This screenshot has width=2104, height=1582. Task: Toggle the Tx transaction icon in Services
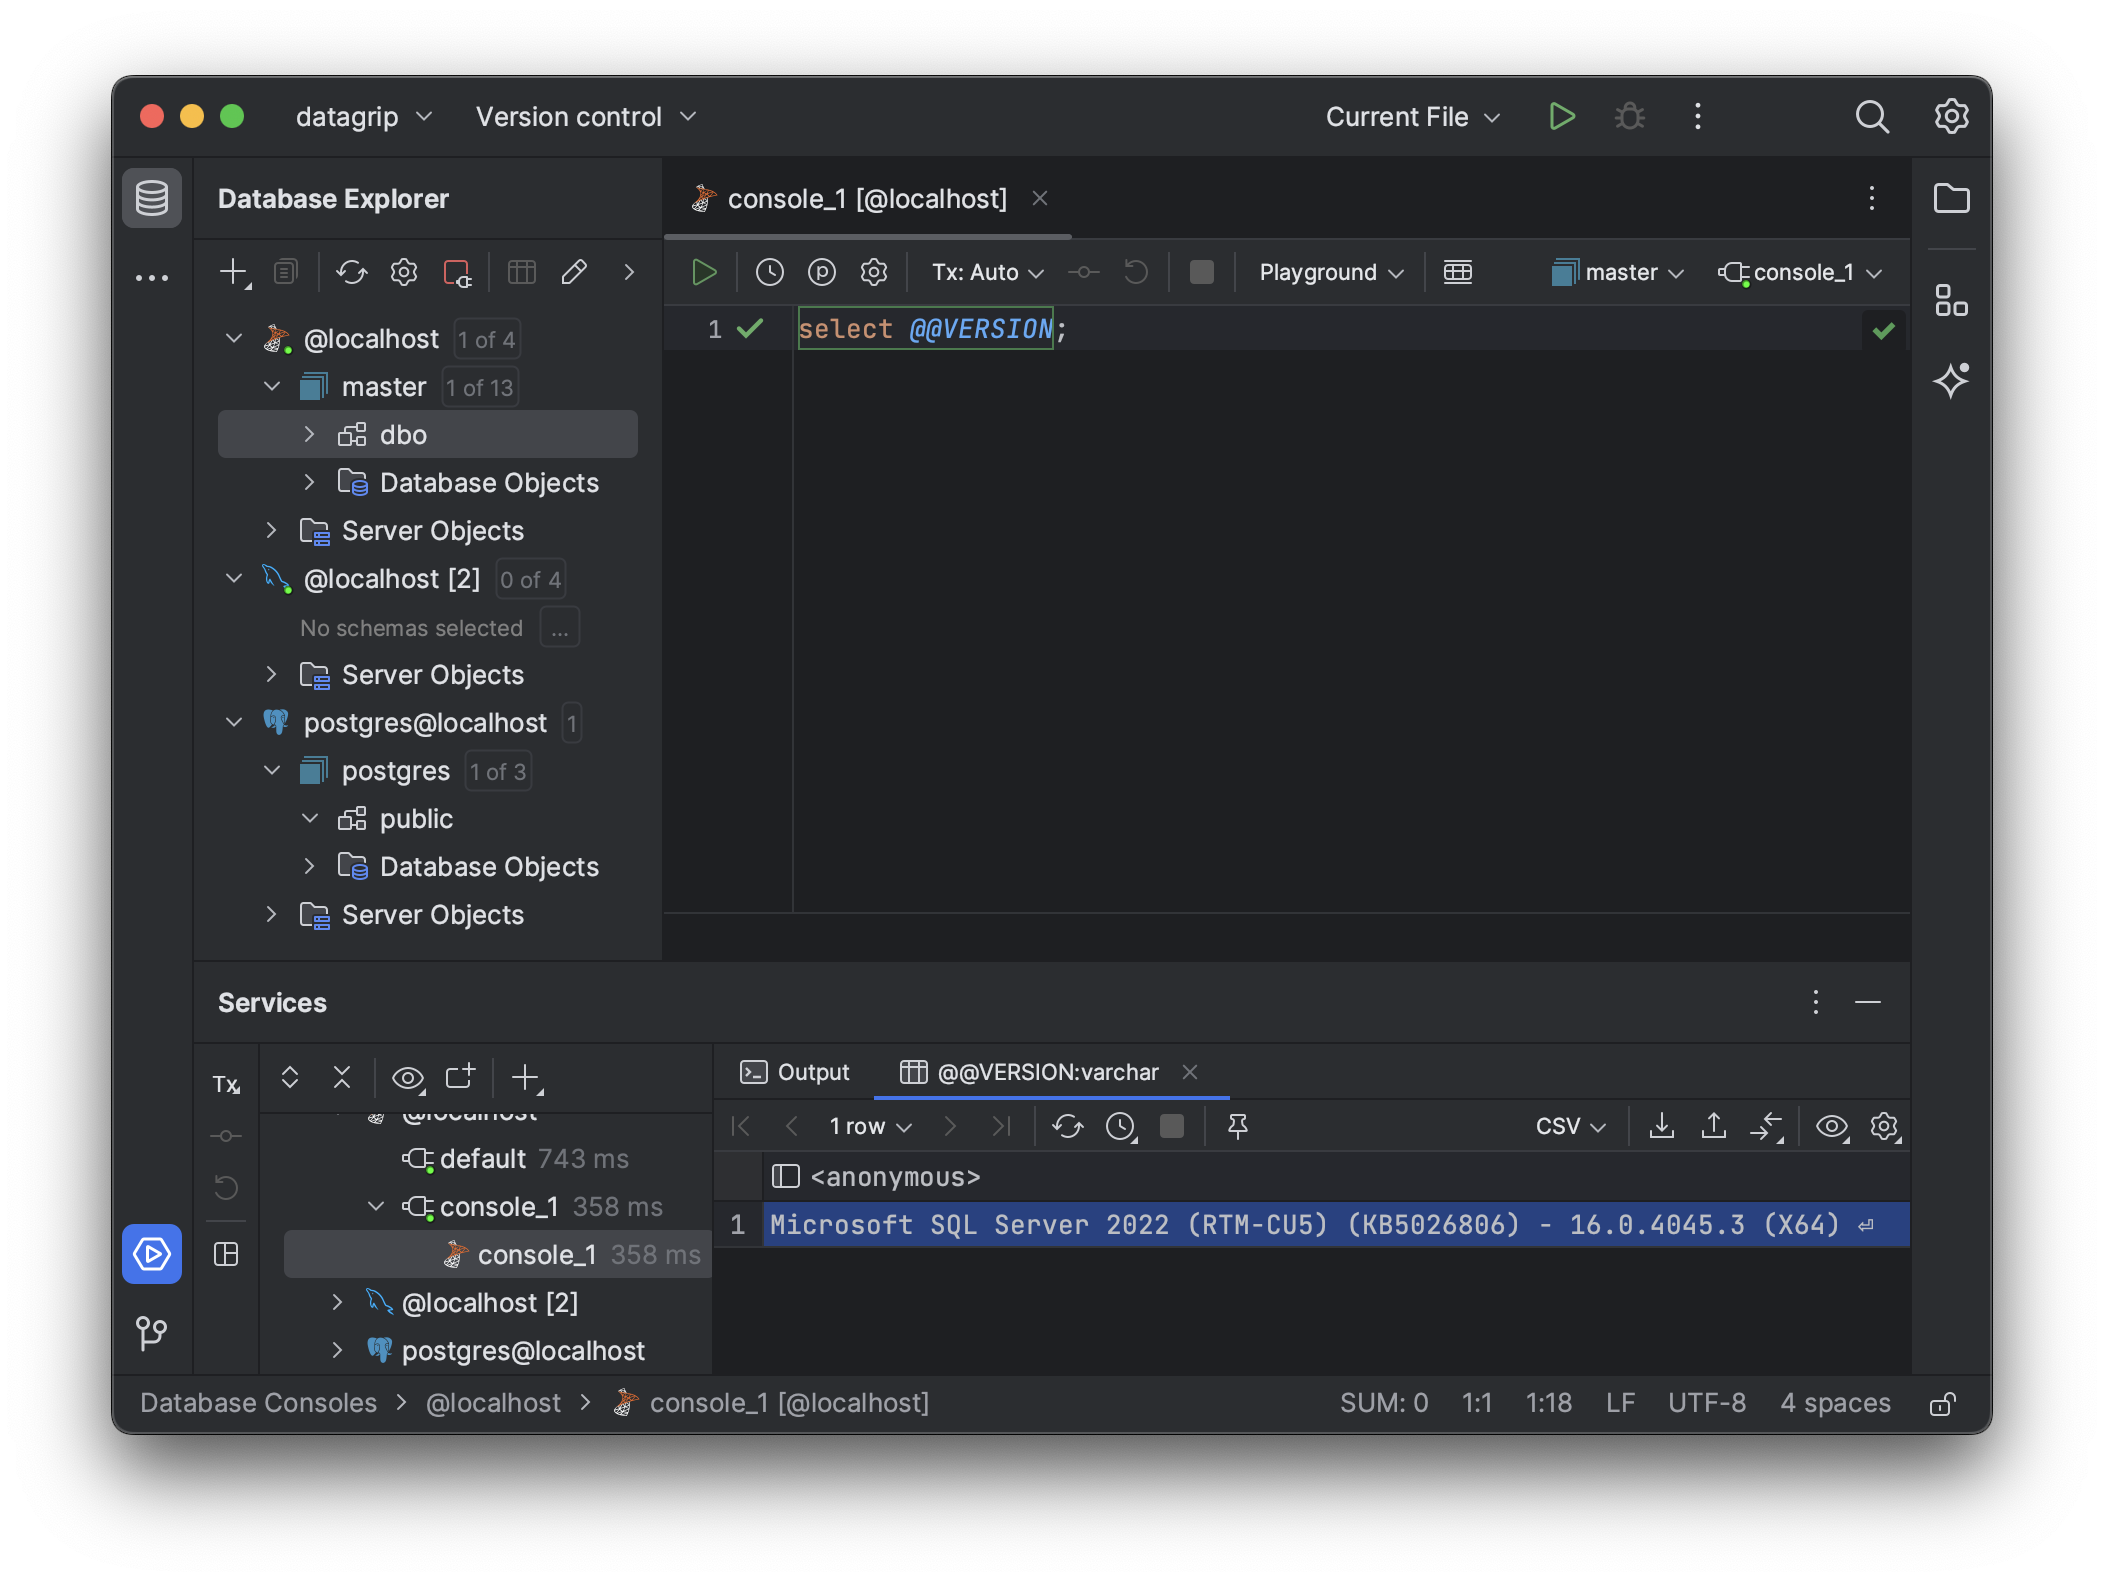[227, 1084]
